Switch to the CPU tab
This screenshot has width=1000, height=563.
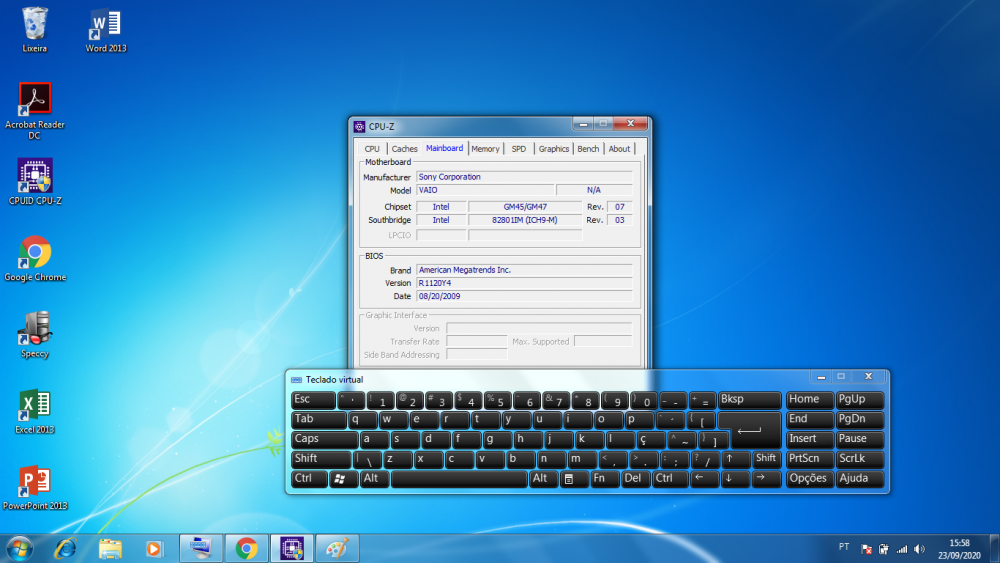(372, 149)
